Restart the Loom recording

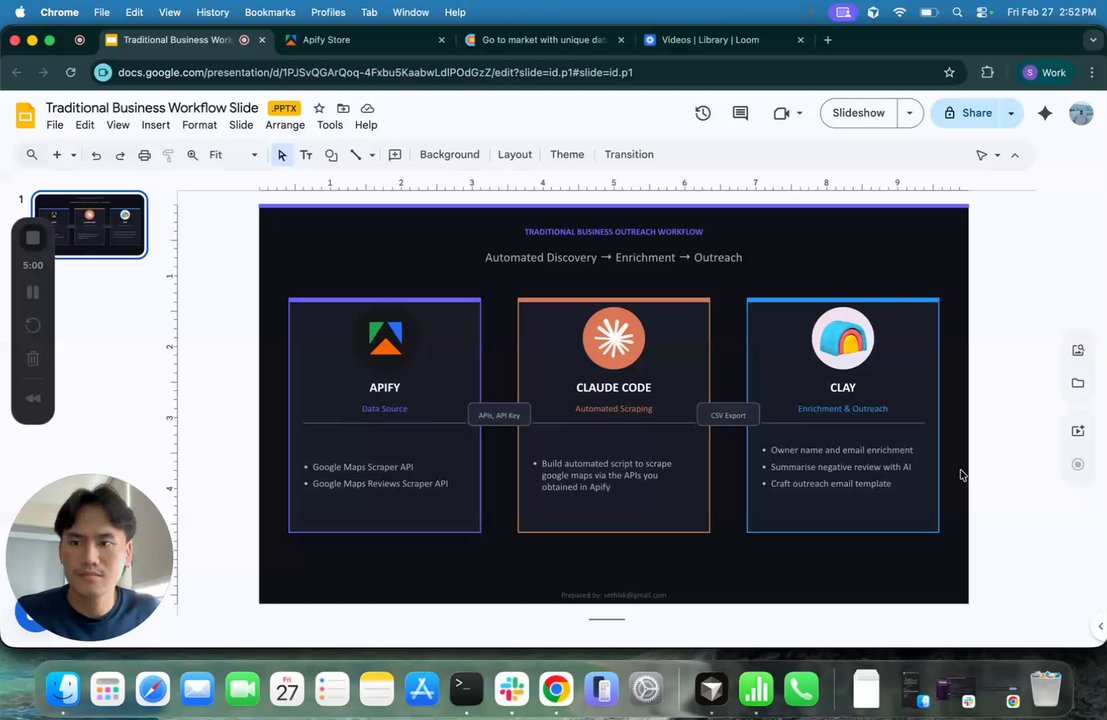coord(32,325)
